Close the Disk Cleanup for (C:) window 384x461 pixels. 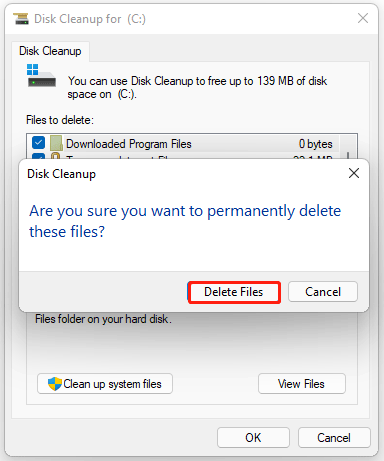pyautogui.click(x=363, y=18)
